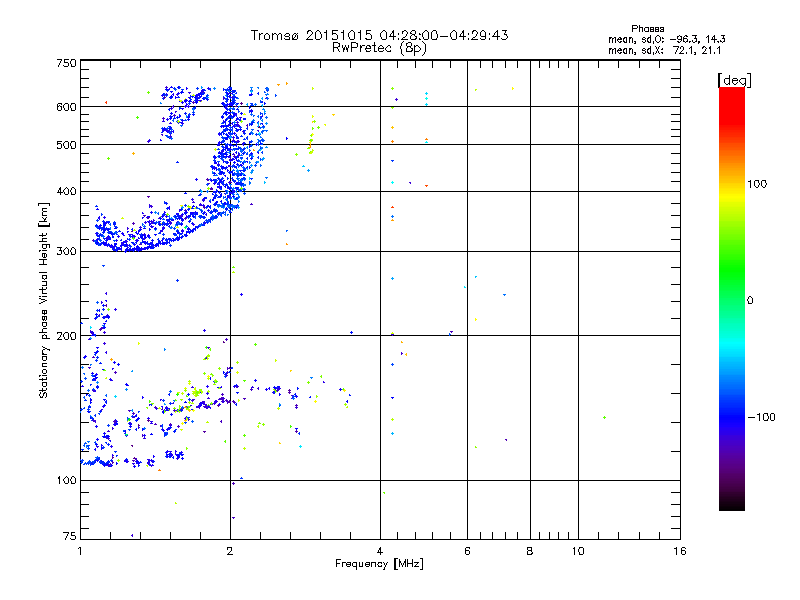Screen dimensions: 800x600
Task: Click 'mean, sd,X: 72.1, 21.1' statistic
Action: click(664, 50)
